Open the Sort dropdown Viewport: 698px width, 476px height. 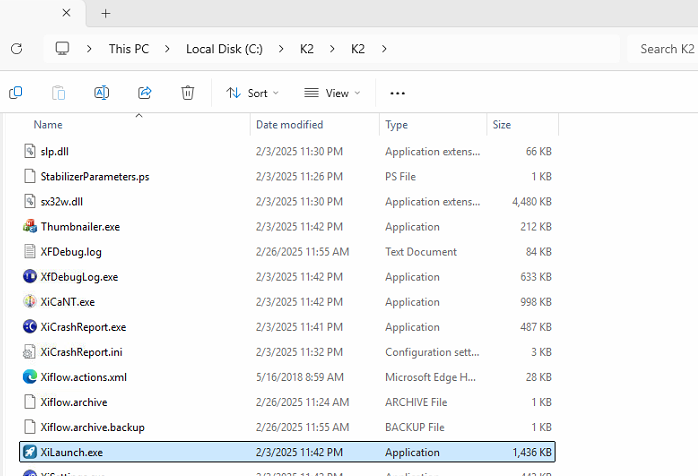tap(252, 93)
